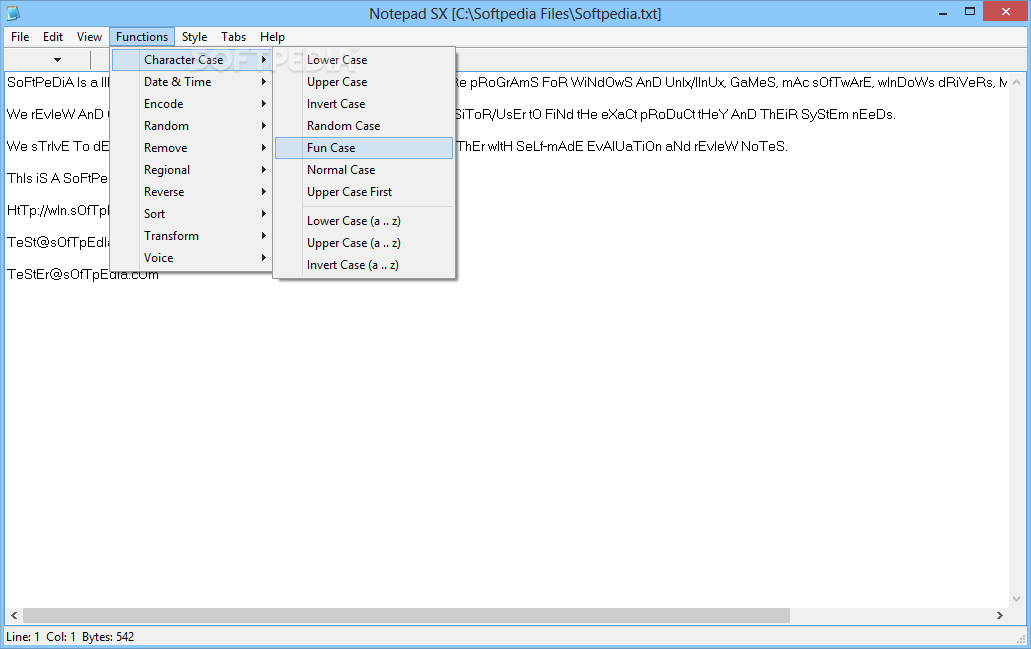Open the Tabs menu
Image resolution: width=1031 pixels, height=649 pixels.
pyautogui.click(x=233, y=37)
